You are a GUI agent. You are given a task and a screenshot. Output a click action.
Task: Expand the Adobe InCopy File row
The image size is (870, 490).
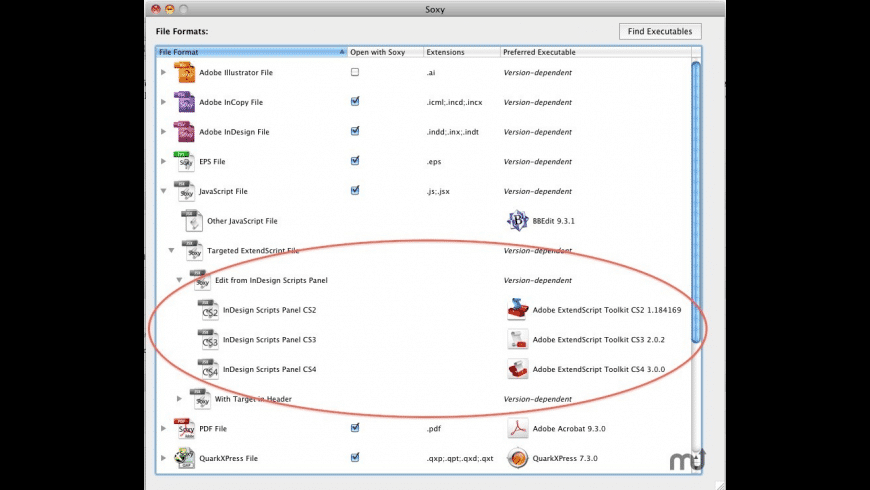coord(164,102)
